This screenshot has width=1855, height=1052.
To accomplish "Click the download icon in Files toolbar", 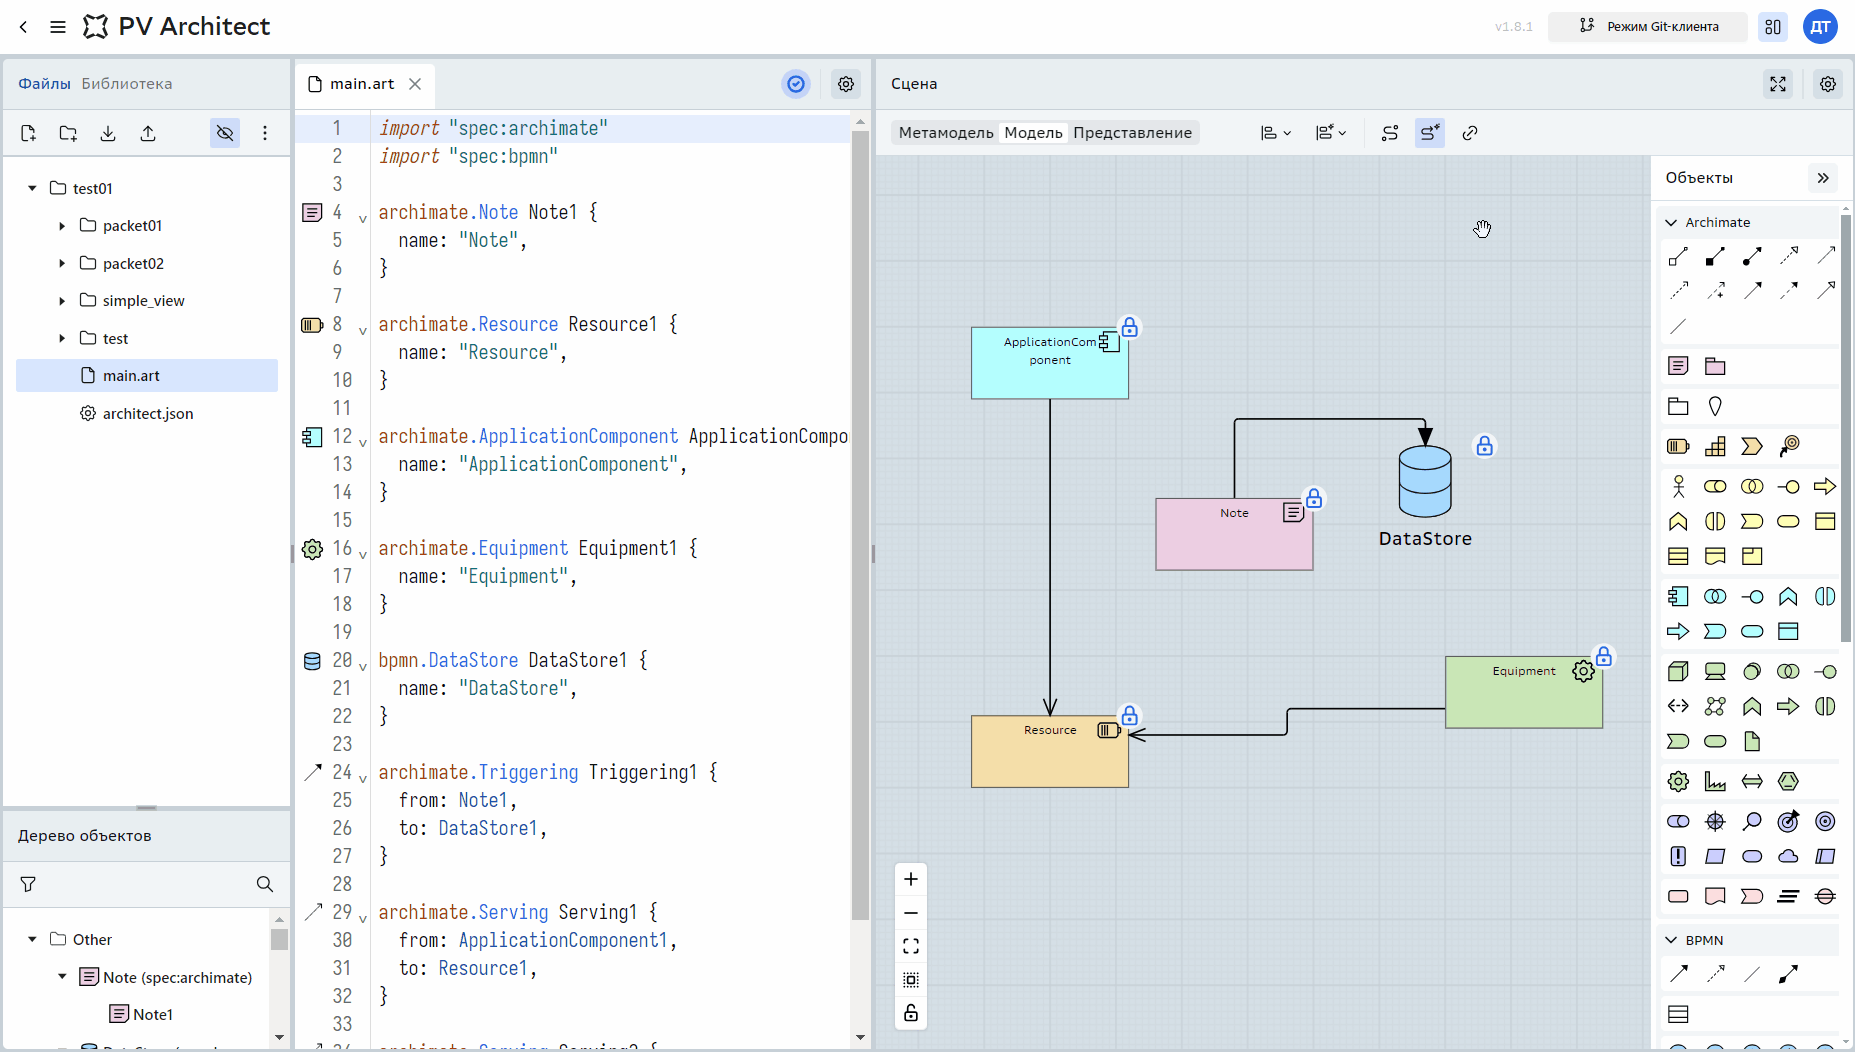I will (108, 133).
